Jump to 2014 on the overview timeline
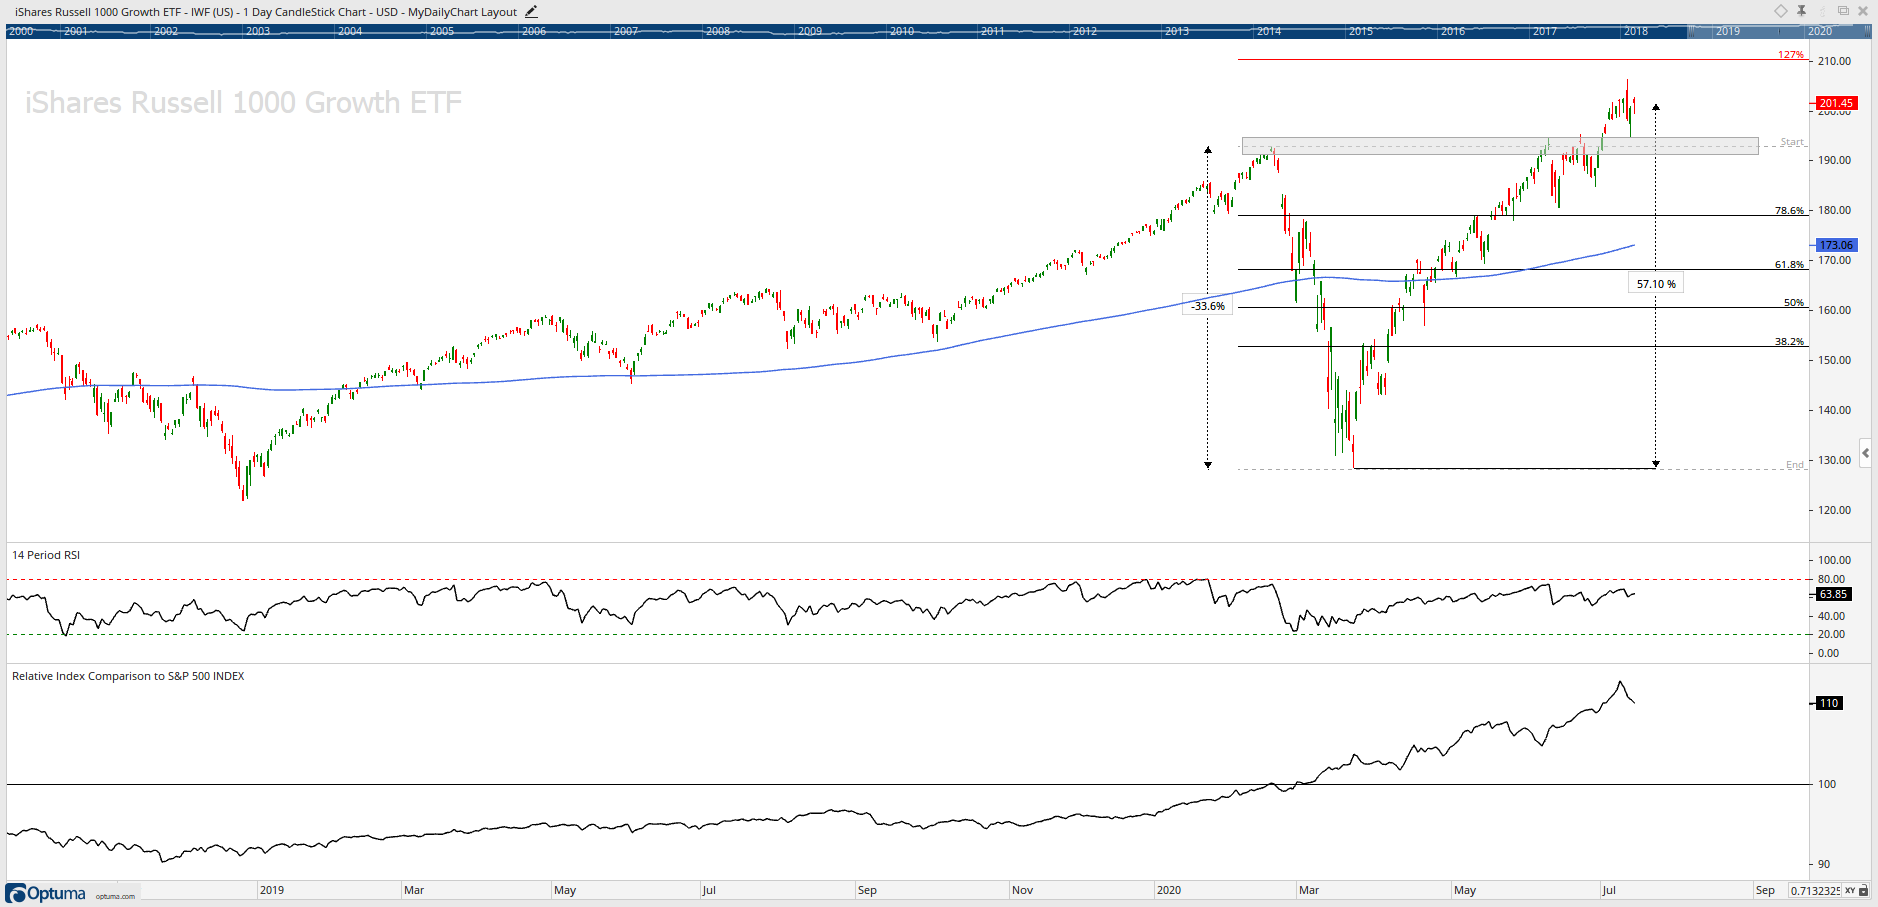 click(x=1269, y=31)
